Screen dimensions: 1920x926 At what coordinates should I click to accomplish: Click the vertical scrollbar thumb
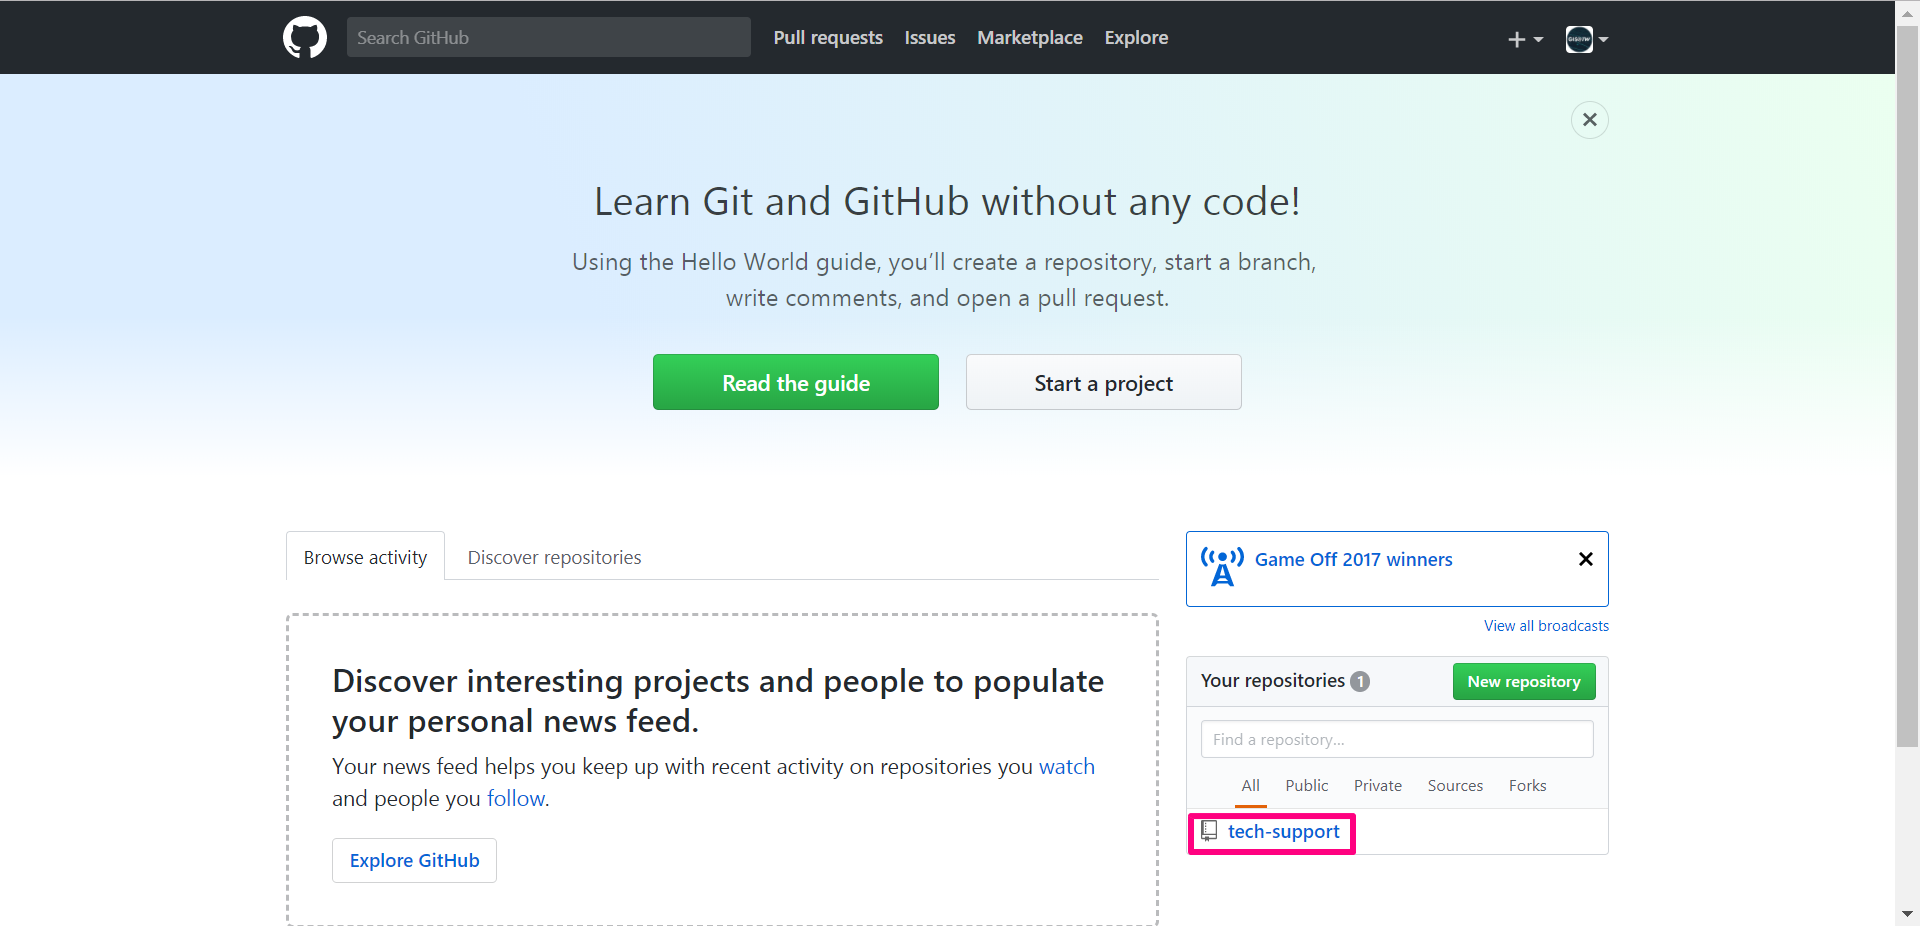[1907, 387]
